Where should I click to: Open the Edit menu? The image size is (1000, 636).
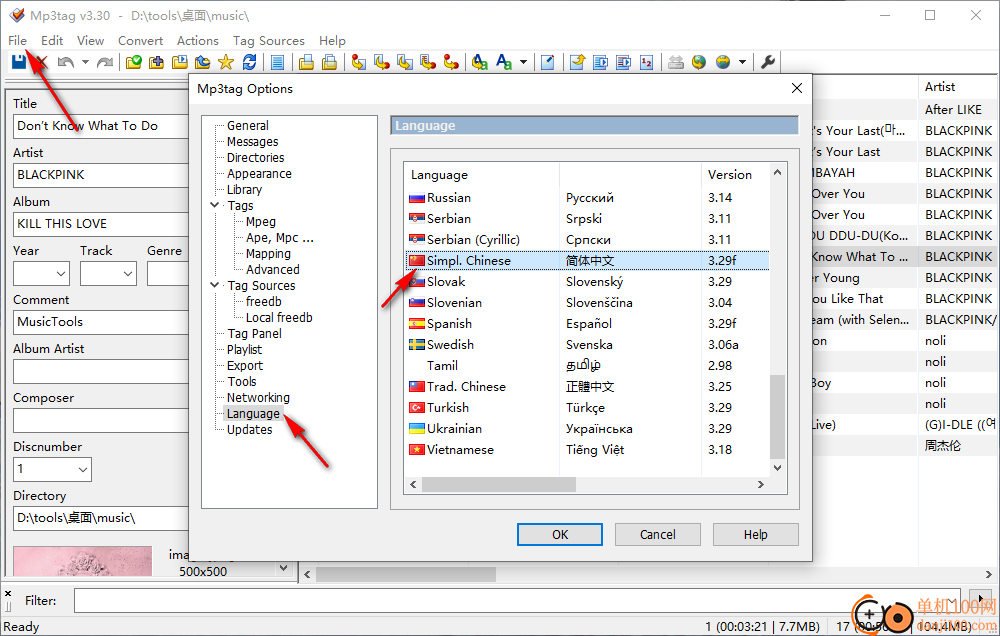(52, 41)
